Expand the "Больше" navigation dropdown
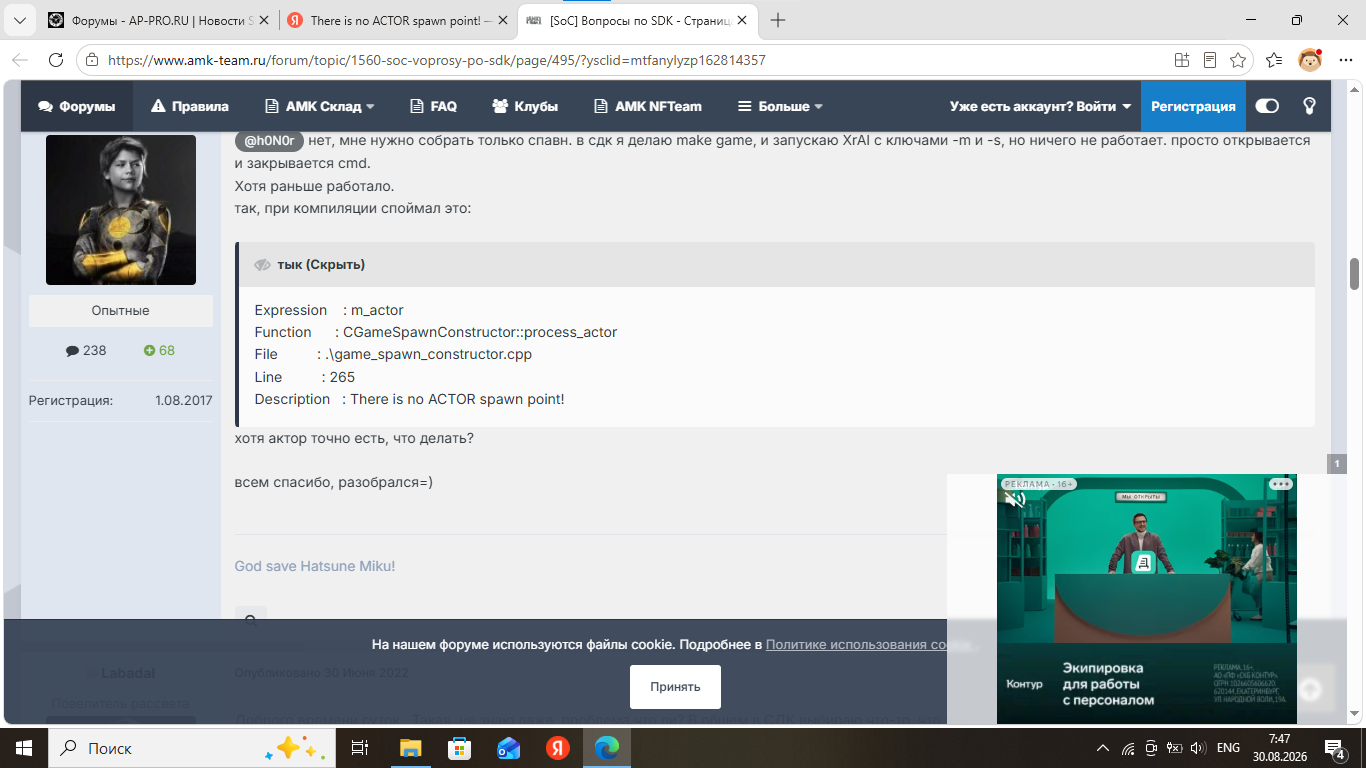The width and height of the screenshot is (1366, 768). [x=780, y=106]
